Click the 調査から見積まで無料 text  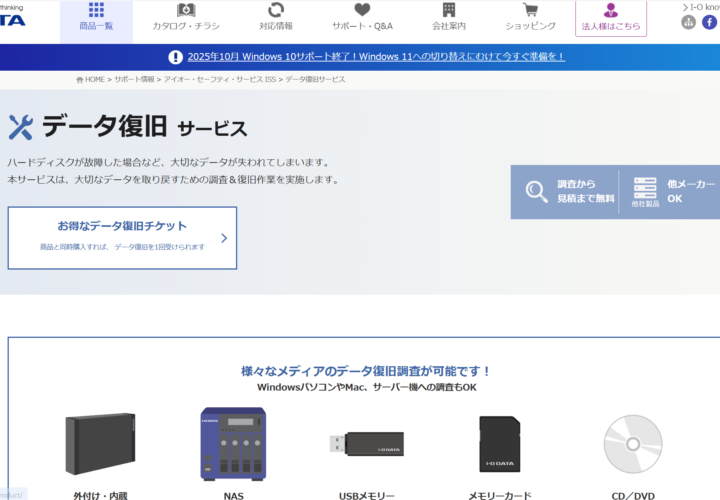pyautogui.click(x=585, y=191)
